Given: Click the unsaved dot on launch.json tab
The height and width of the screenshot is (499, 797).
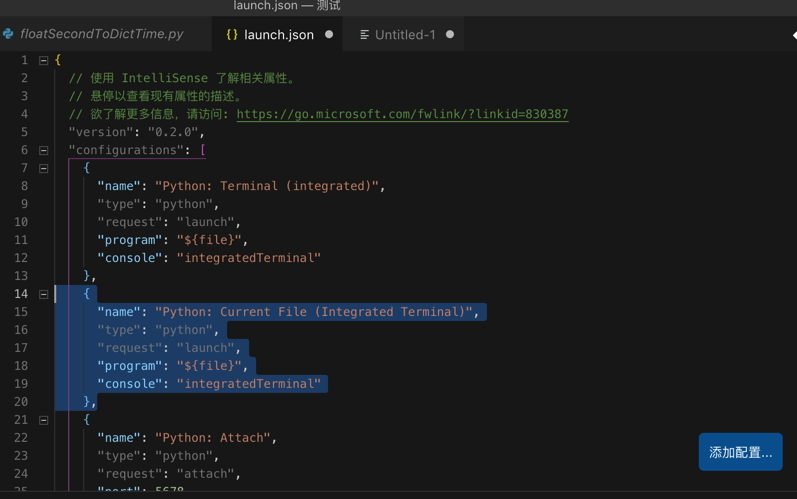Looking at the screenshot, I should click(x=329, y=34).
